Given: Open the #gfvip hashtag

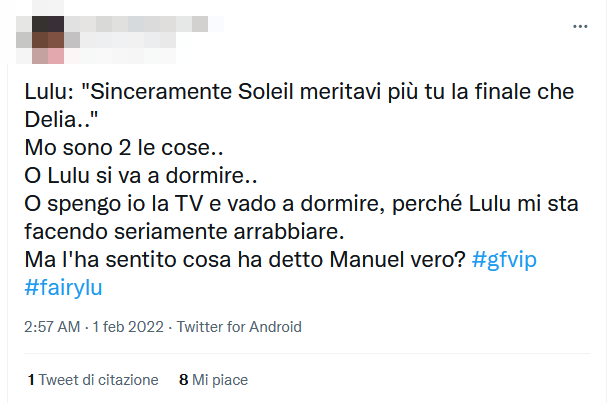Looking at the screenshot, I should click(514, 261).
